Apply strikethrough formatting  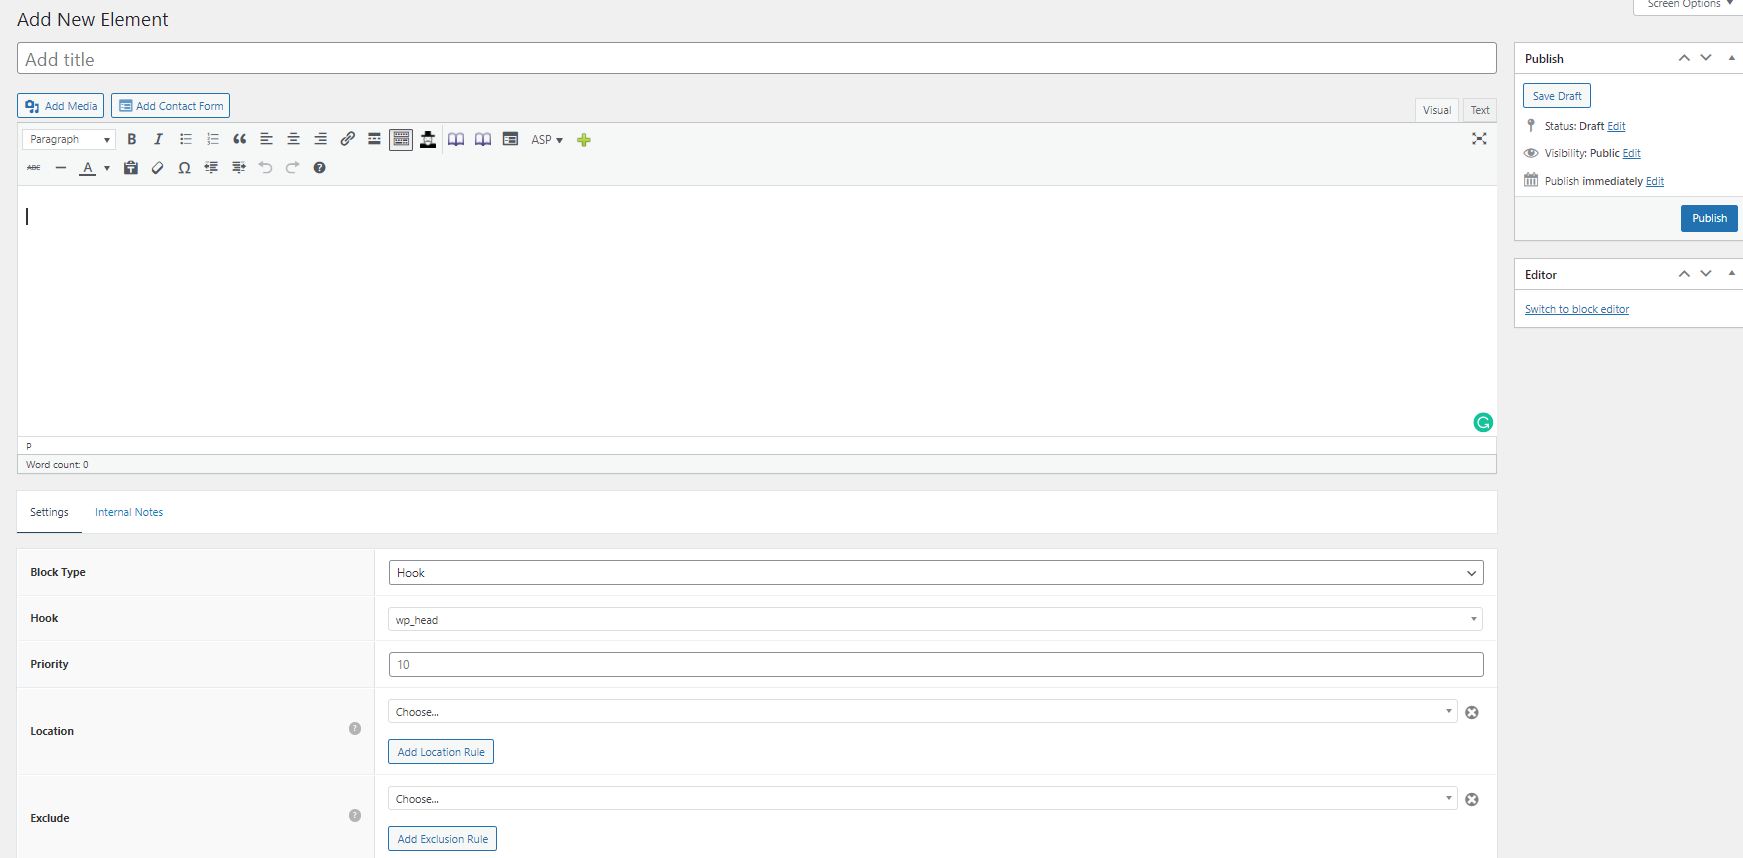point(34,167)
